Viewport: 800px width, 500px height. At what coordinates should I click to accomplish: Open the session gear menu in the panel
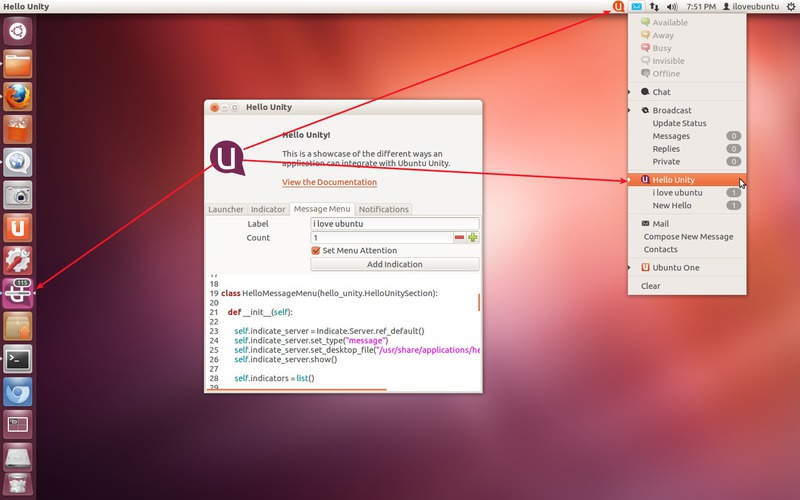click(x=791, y=7)
